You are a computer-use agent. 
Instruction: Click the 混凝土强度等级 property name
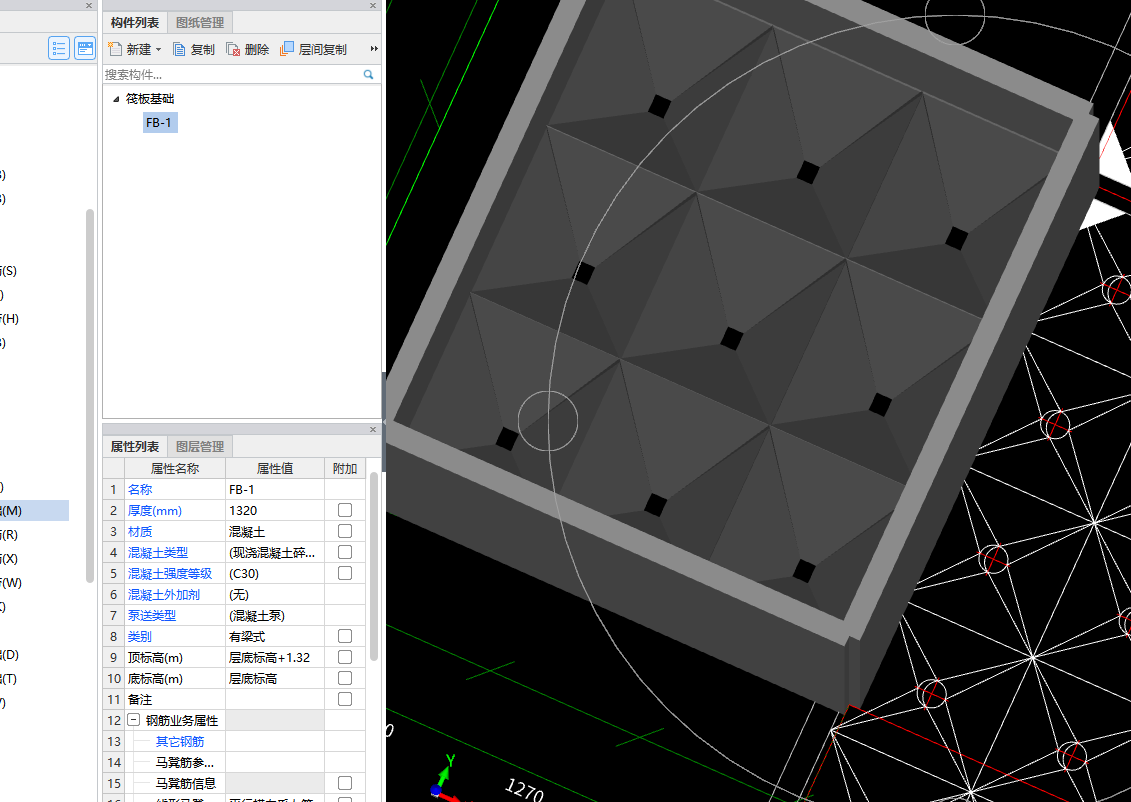point(170,573)
